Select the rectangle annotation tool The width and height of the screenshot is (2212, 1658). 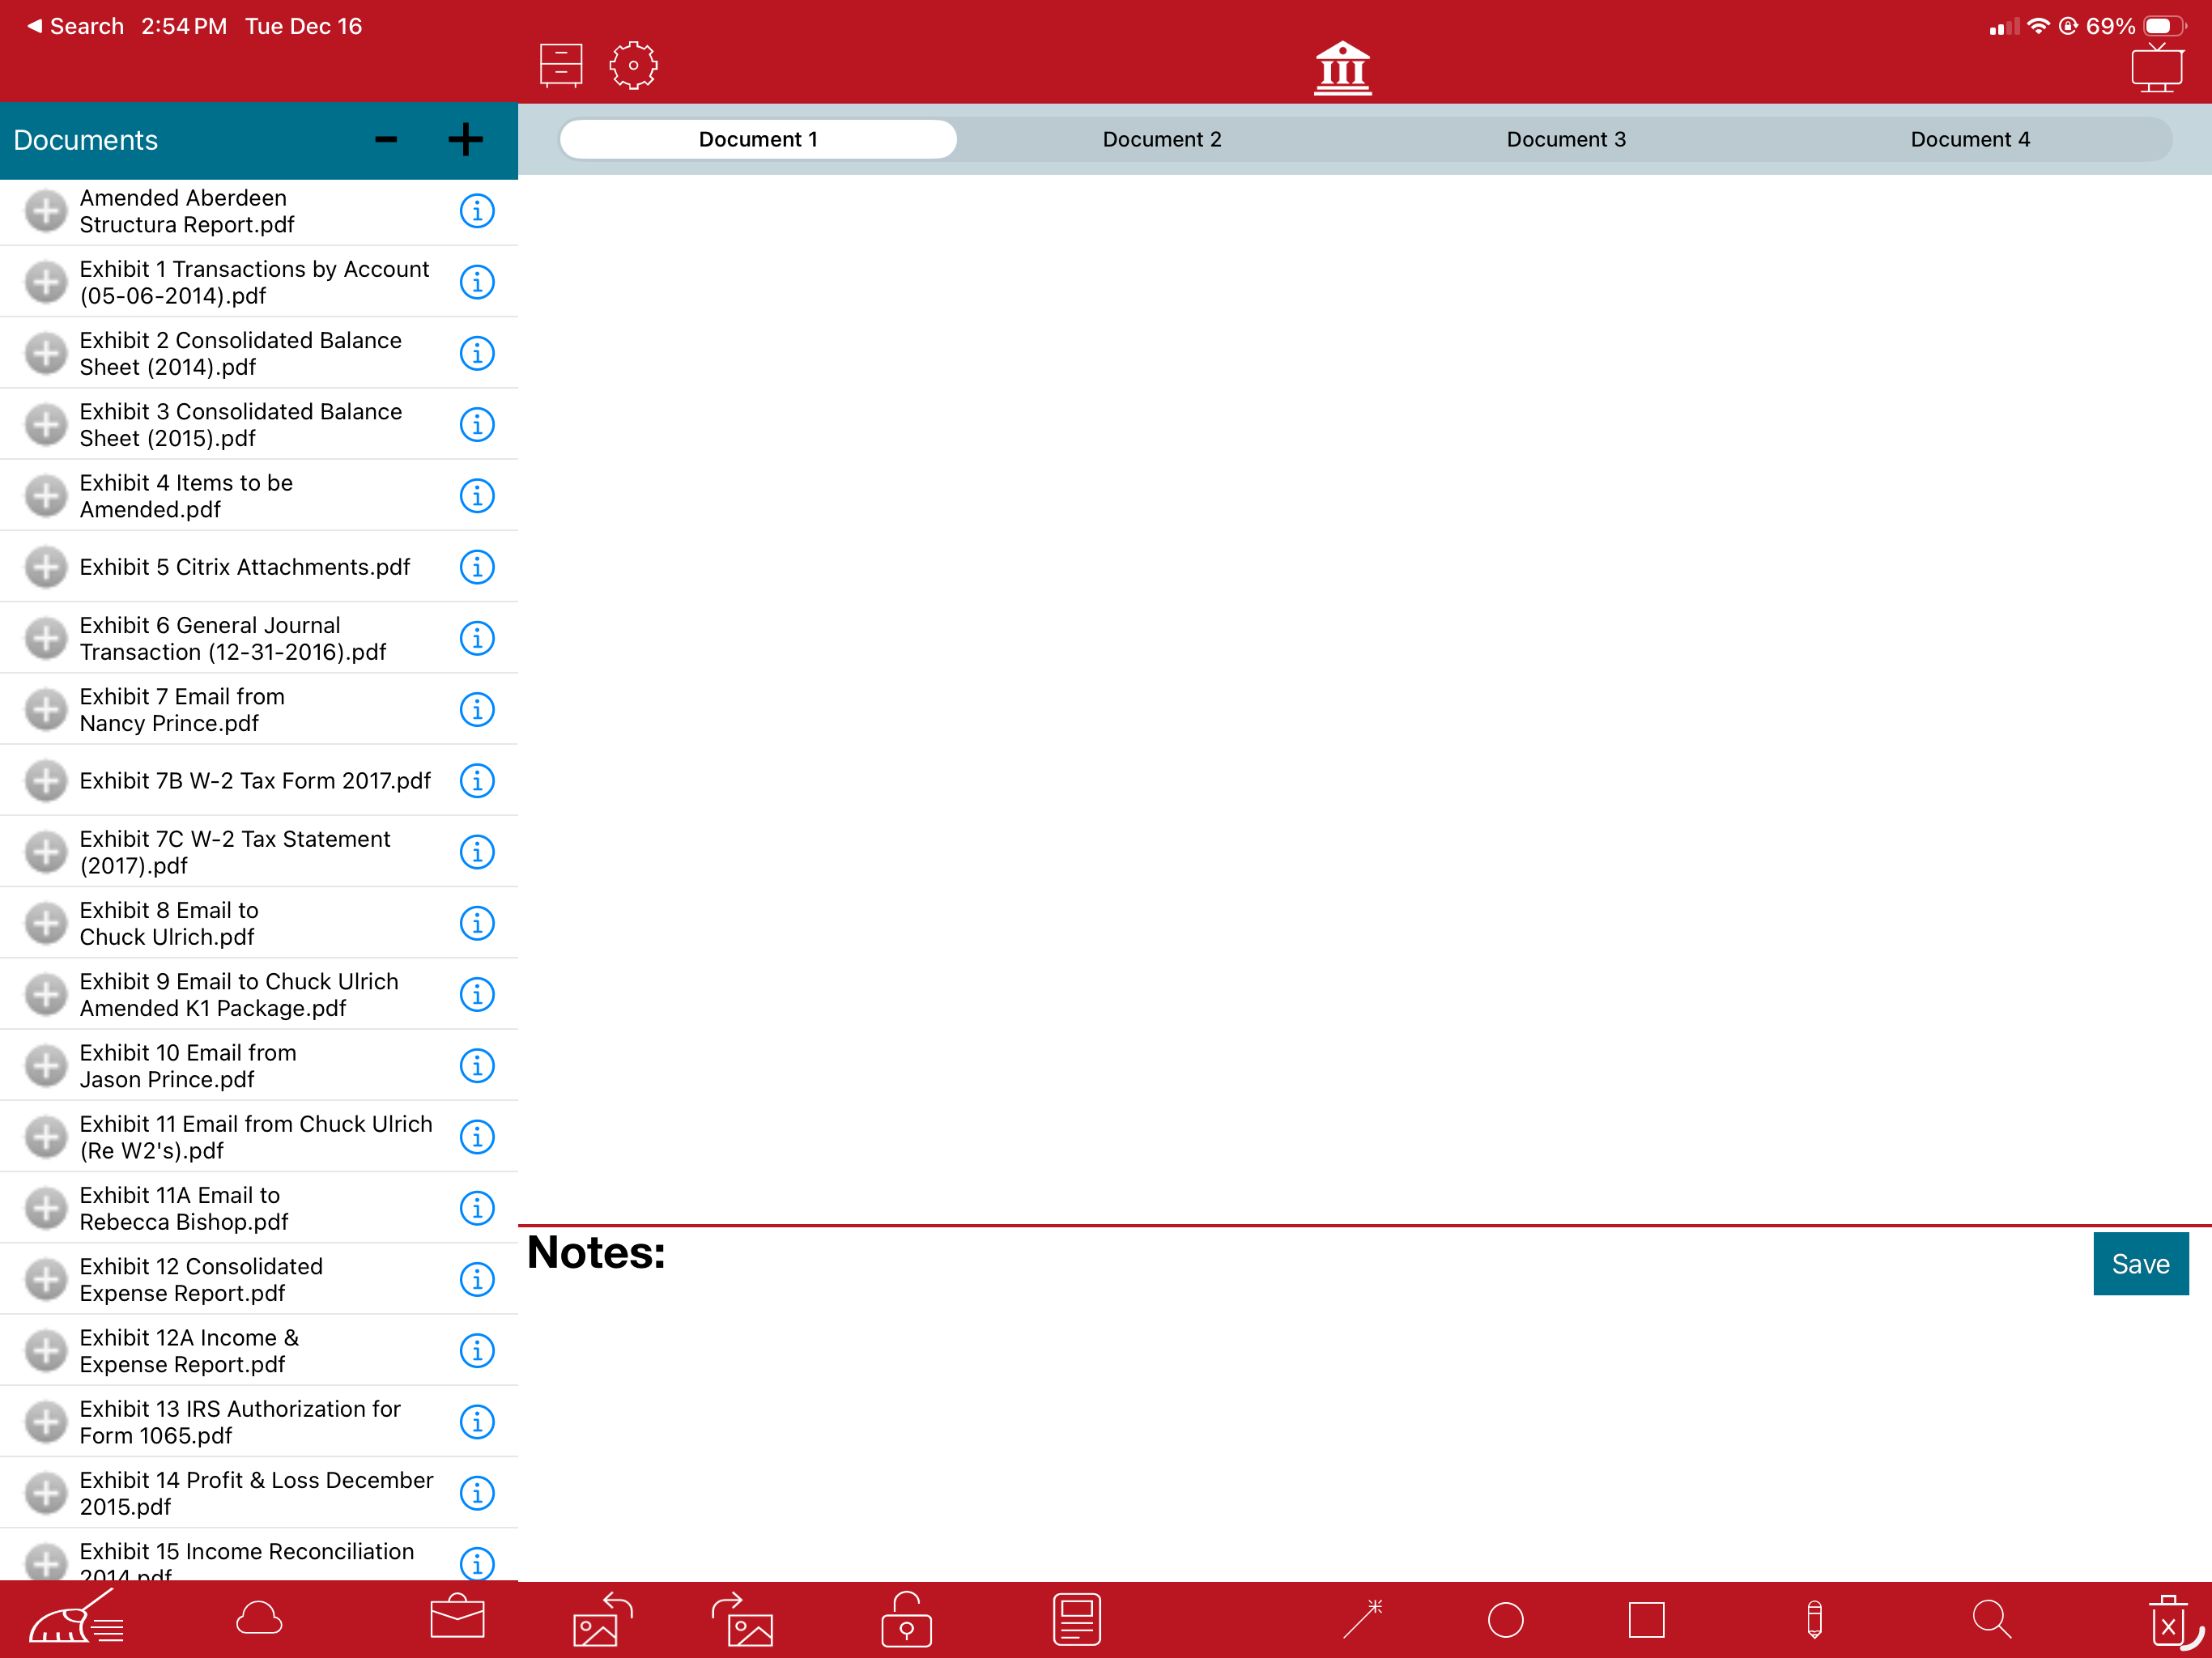(1646, 1620)
